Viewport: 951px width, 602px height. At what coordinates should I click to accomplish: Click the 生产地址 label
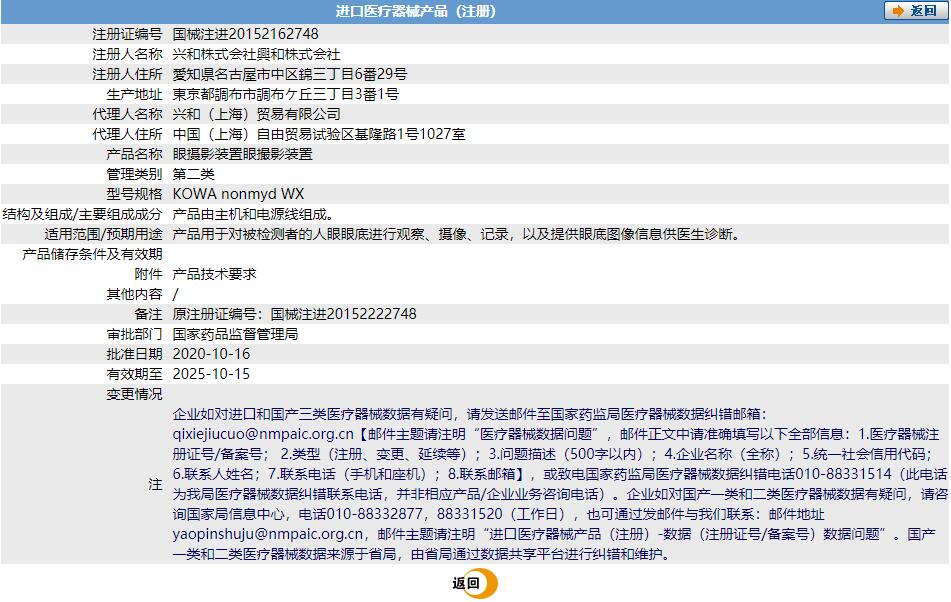pyautogui.click(x=134, y=94)
